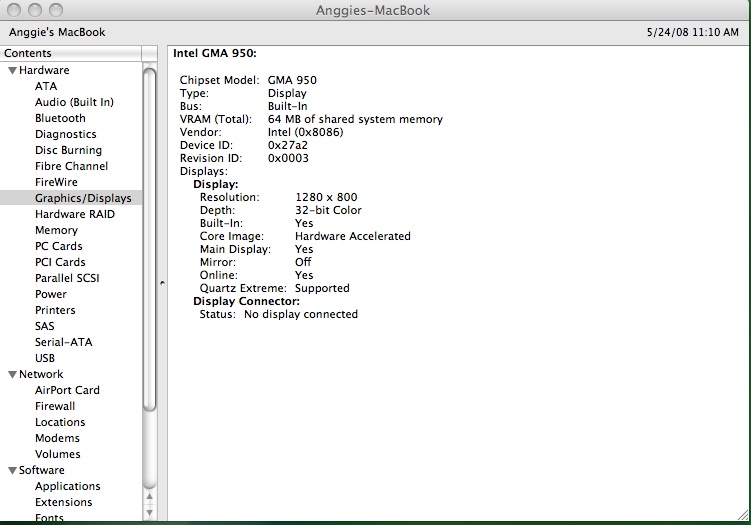Show Memory information
Viewport: 751px width, 525px height.
(56, 230)
